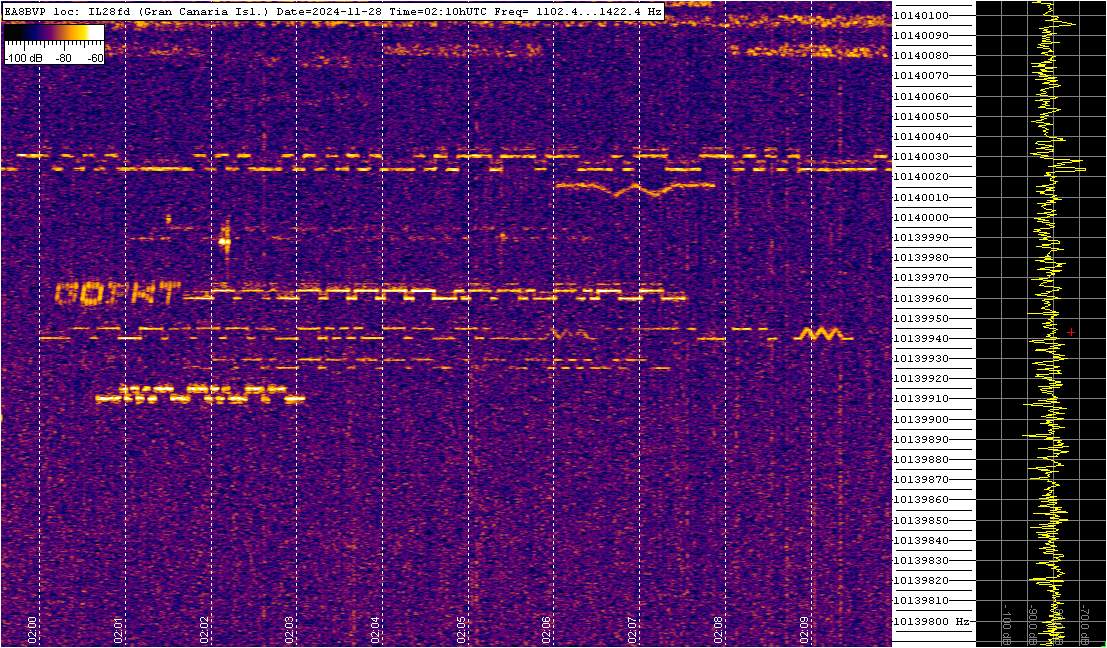This screenshot has height=648, width=1107.
Task: Click the 02:03 dashed time gridline label
Action: [289, 628]
